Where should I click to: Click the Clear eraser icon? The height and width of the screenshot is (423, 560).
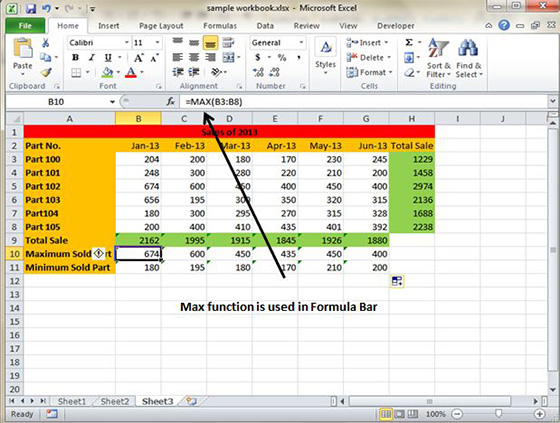(410, 73)
